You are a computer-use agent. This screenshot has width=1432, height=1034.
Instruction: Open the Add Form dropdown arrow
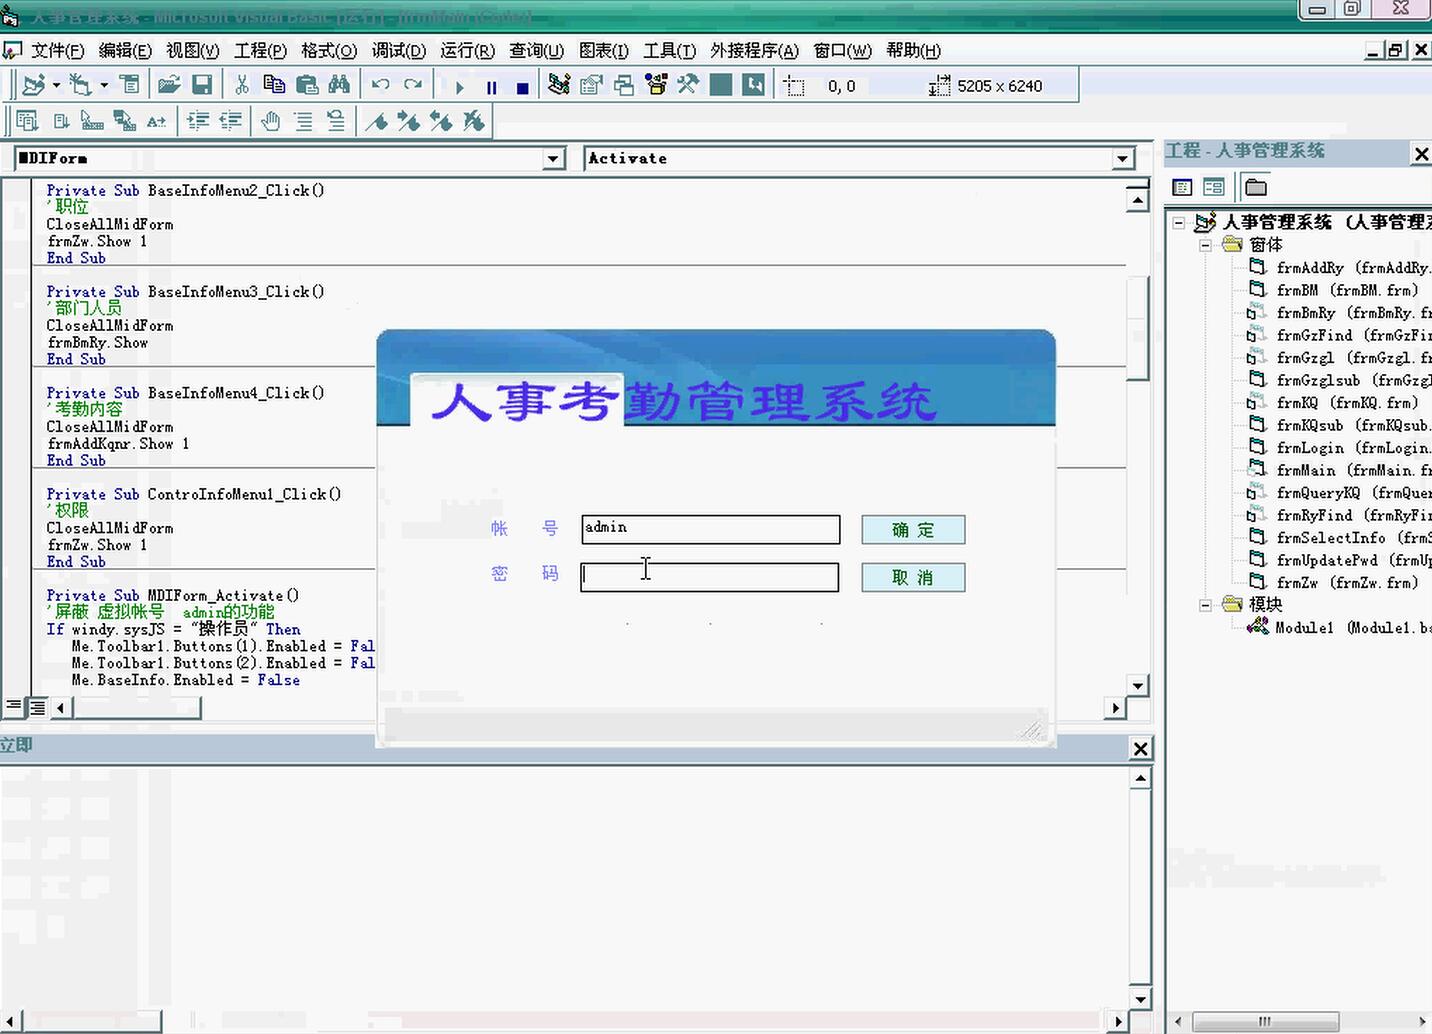[x=104, y=85]
